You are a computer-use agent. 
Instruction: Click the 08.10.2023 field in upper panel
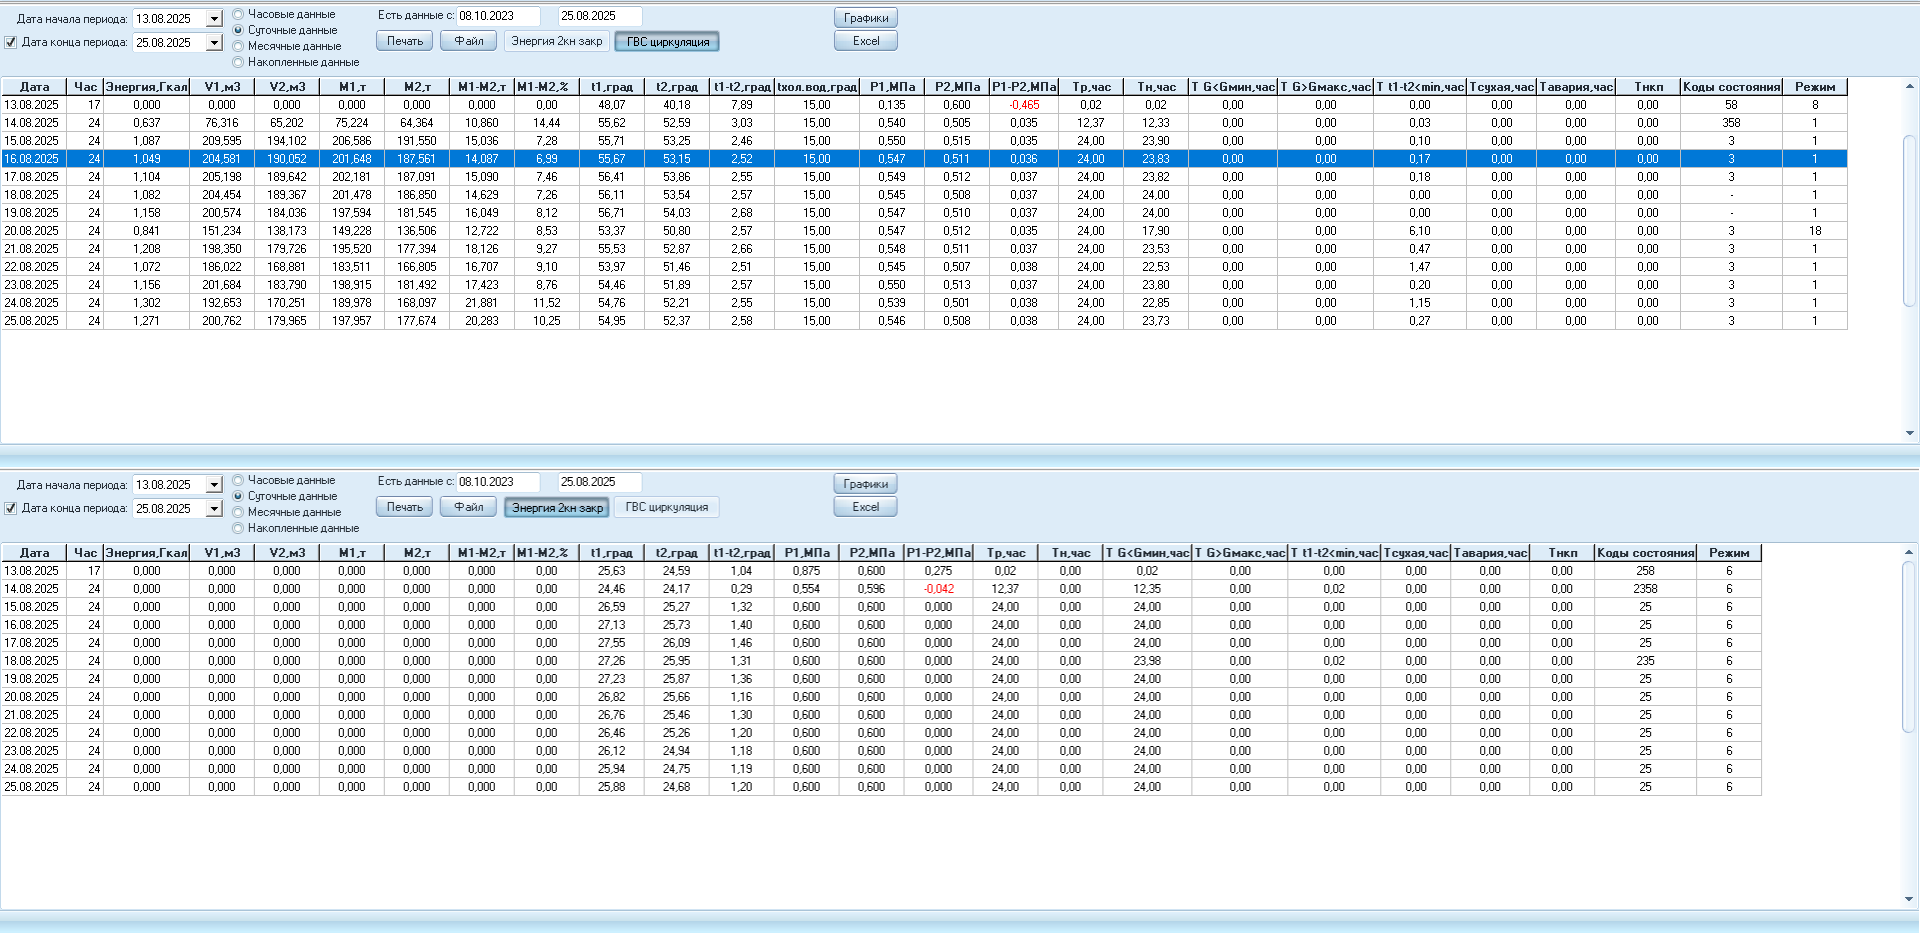tap(497, 16)
